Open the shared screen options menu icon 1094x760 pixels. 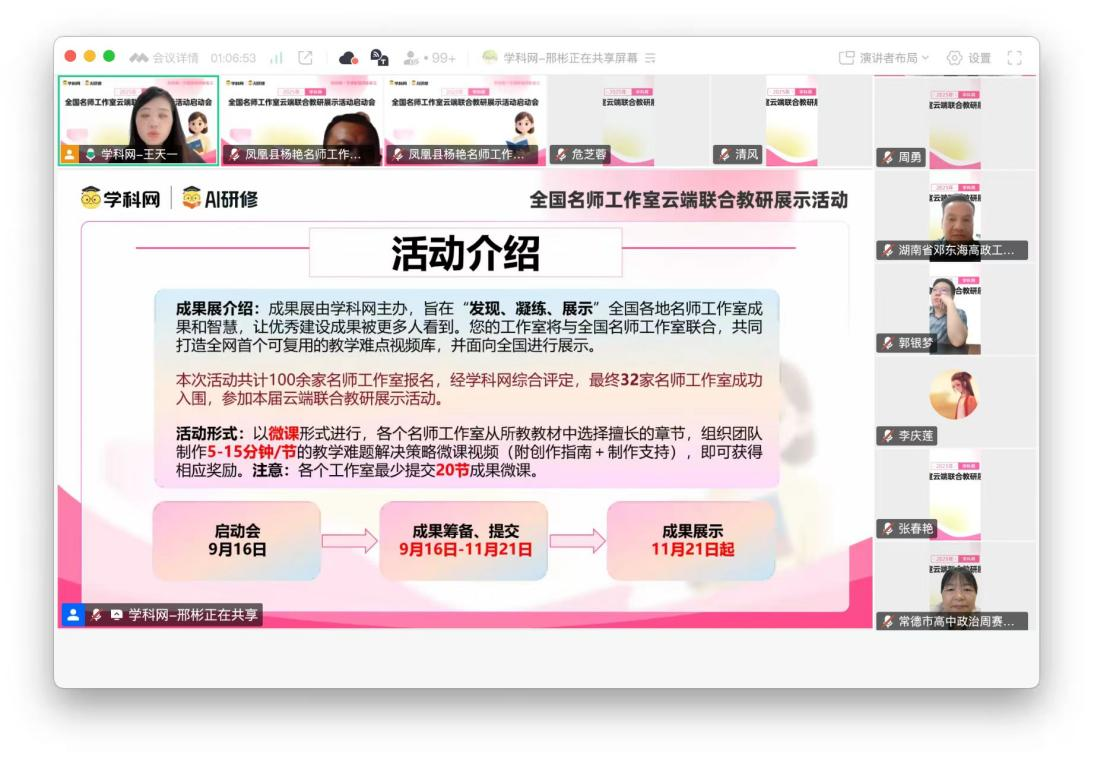pos(650,58)
